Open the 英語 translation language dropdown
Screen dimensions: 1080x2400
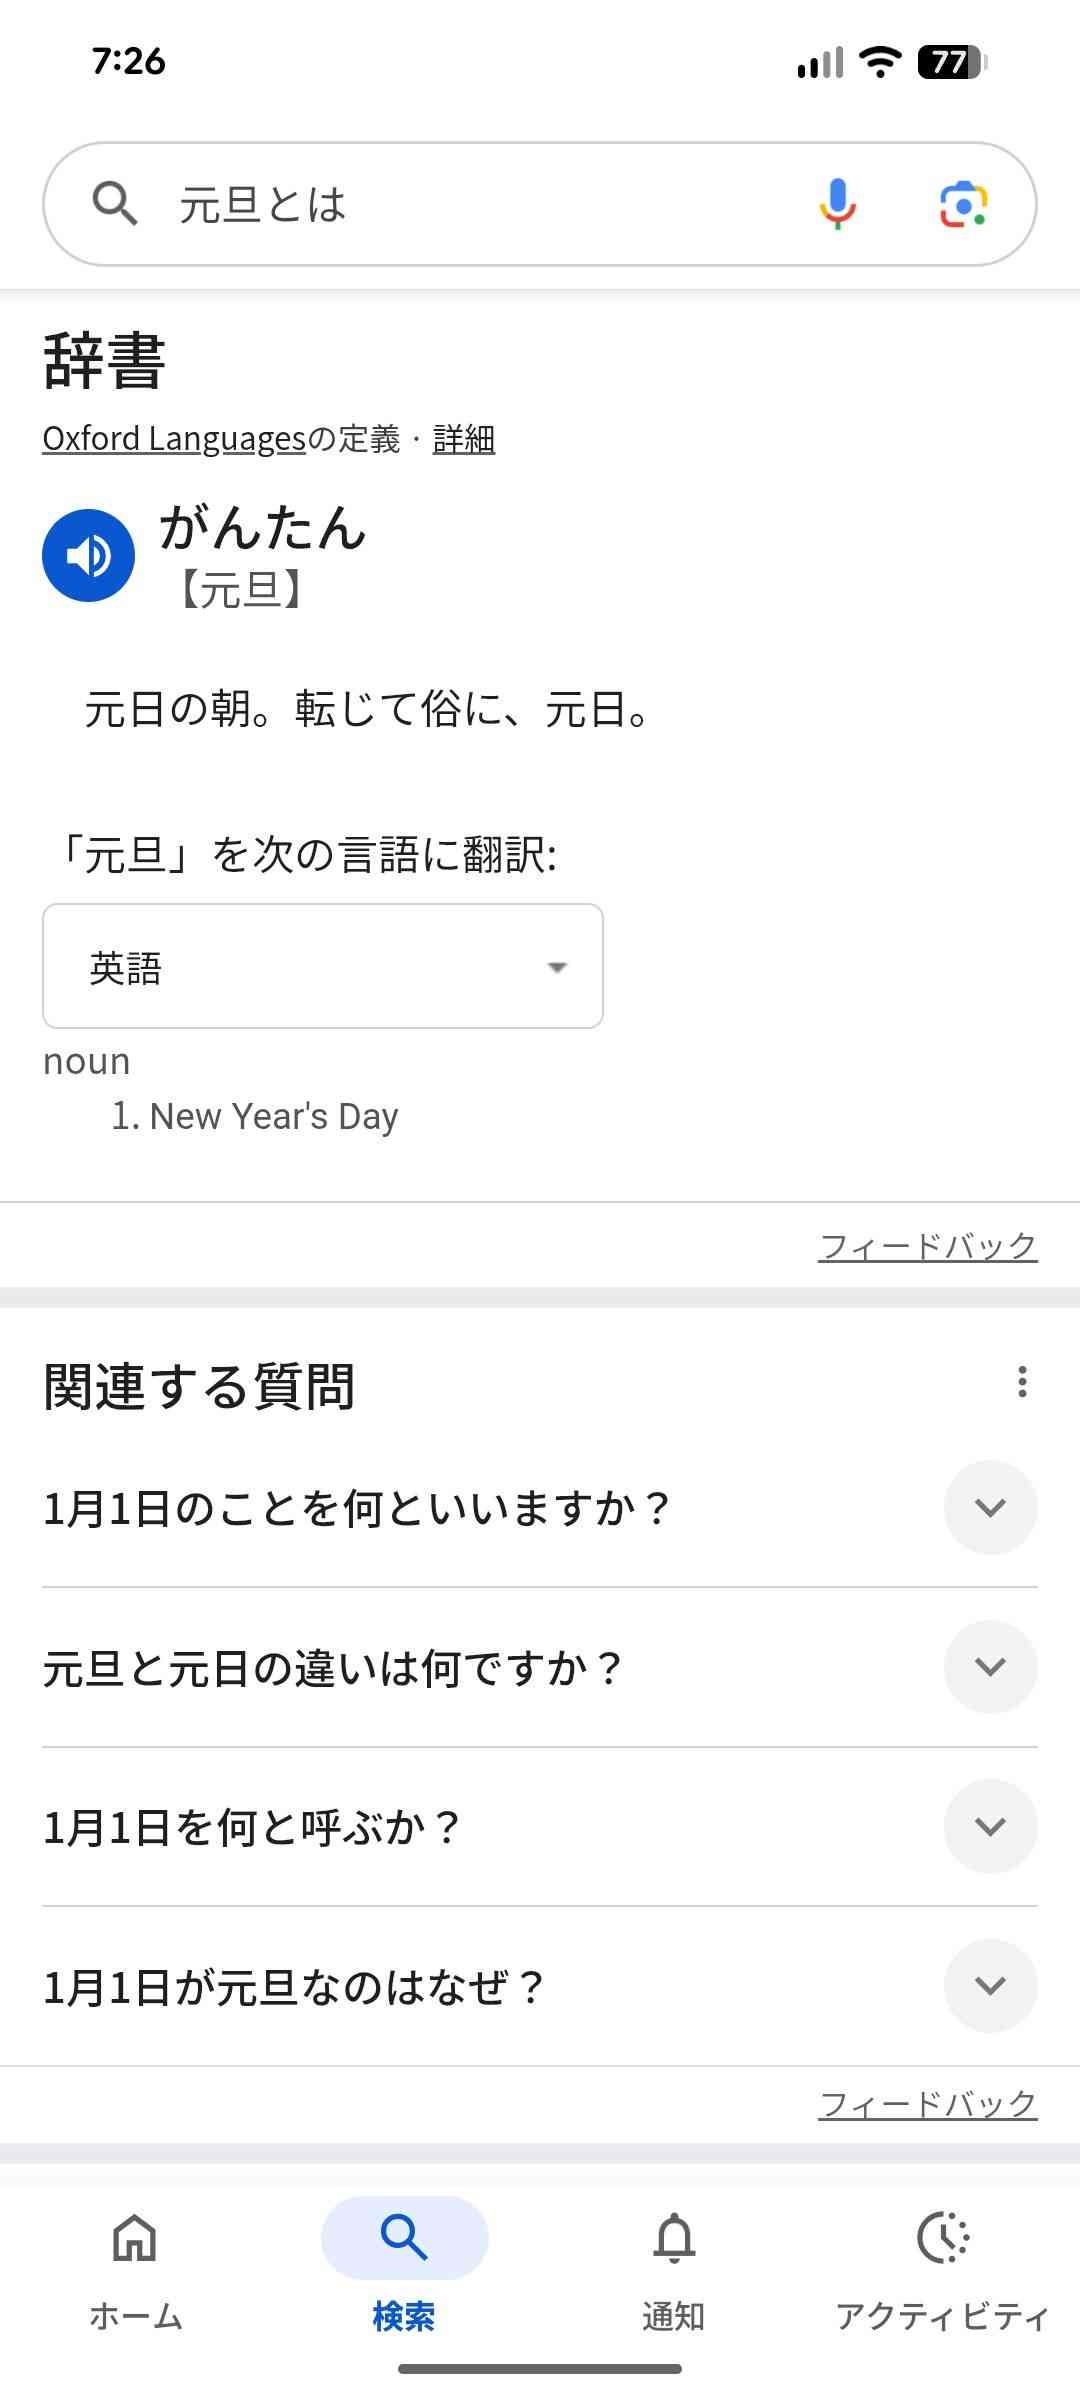coord(322,966)
